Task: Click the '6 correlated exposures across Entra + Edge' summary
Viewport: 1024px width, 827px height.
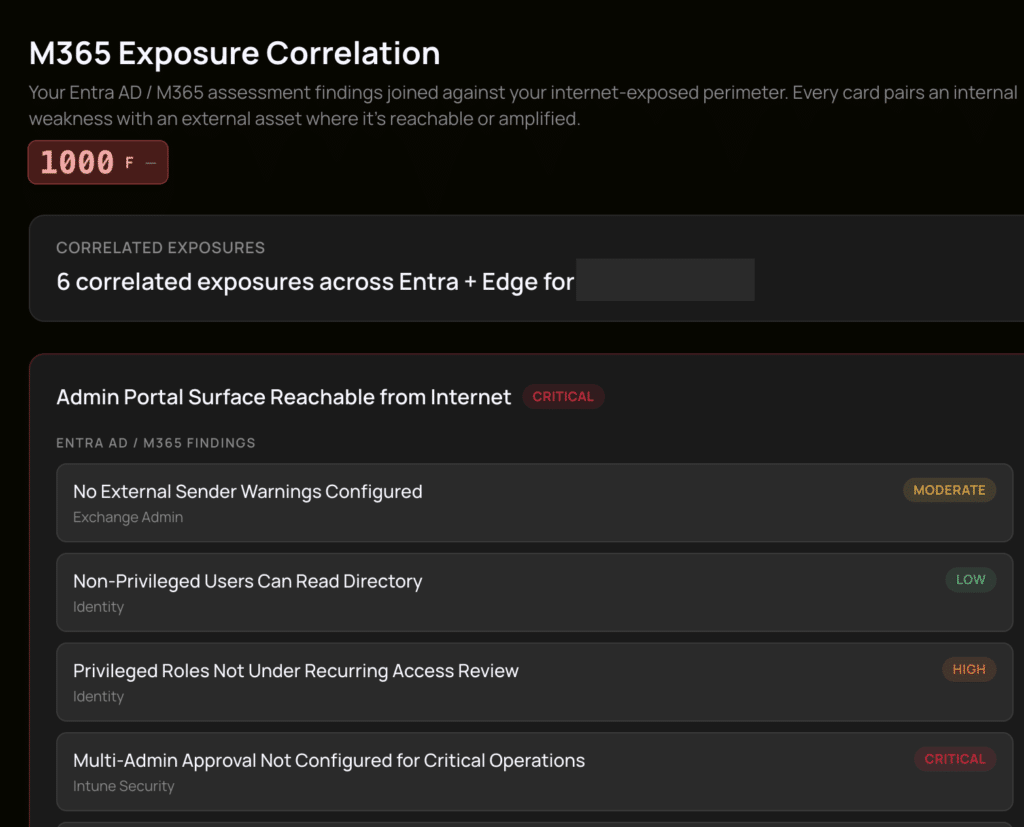Action: (x=315, y=282)
